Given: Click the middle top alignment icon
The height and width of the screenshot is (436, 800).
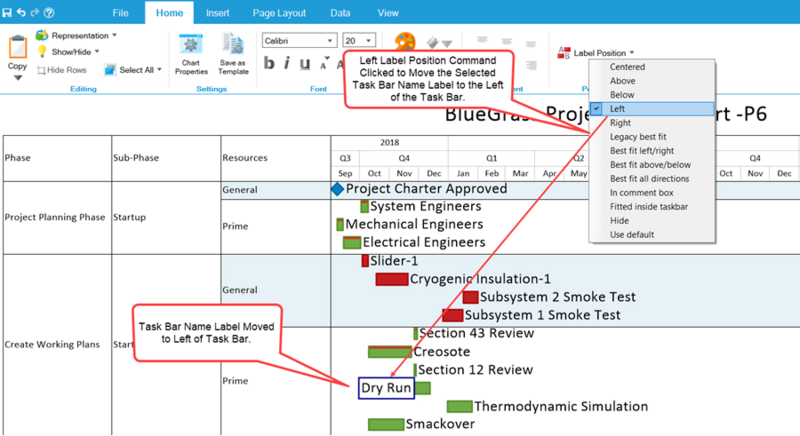Looking at the screenshot, I should point(506,41).
